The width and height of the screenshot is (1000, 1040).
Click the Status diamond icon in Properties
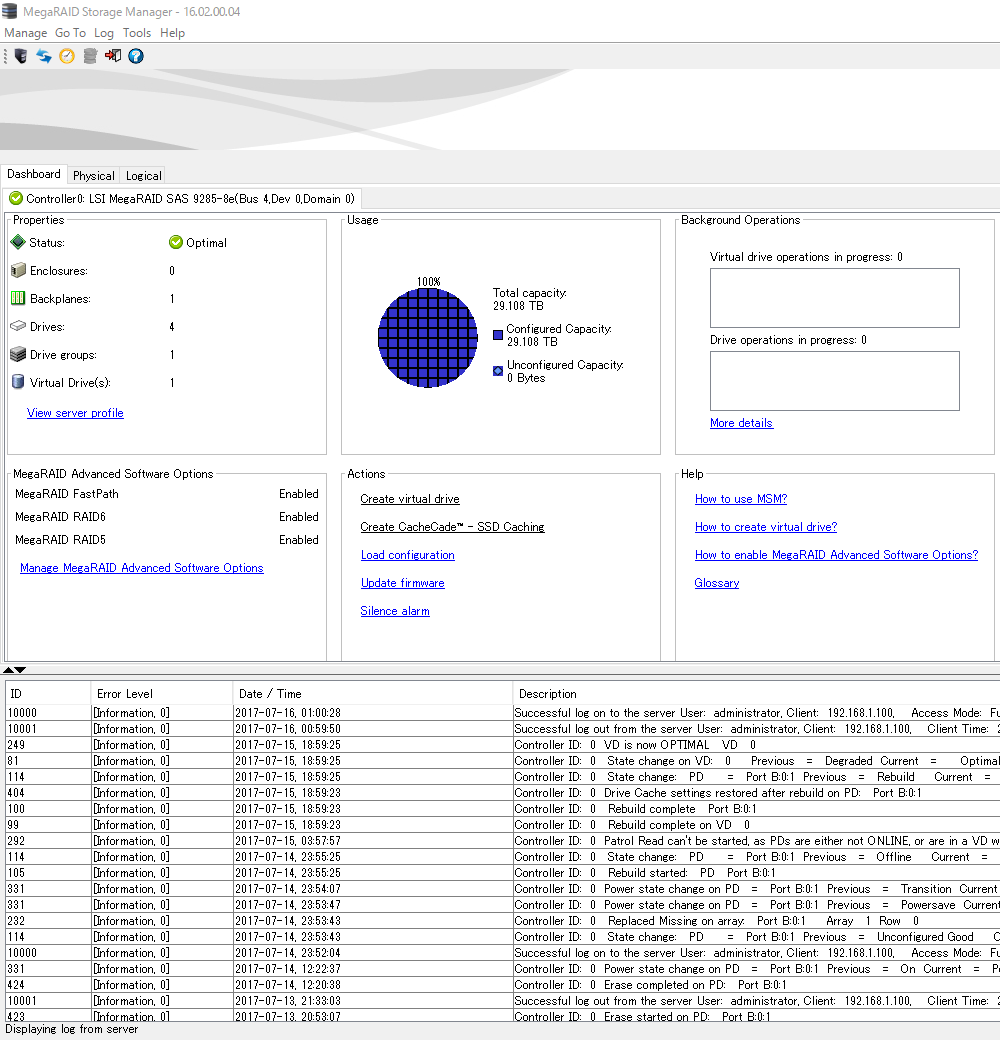[18, 242]
